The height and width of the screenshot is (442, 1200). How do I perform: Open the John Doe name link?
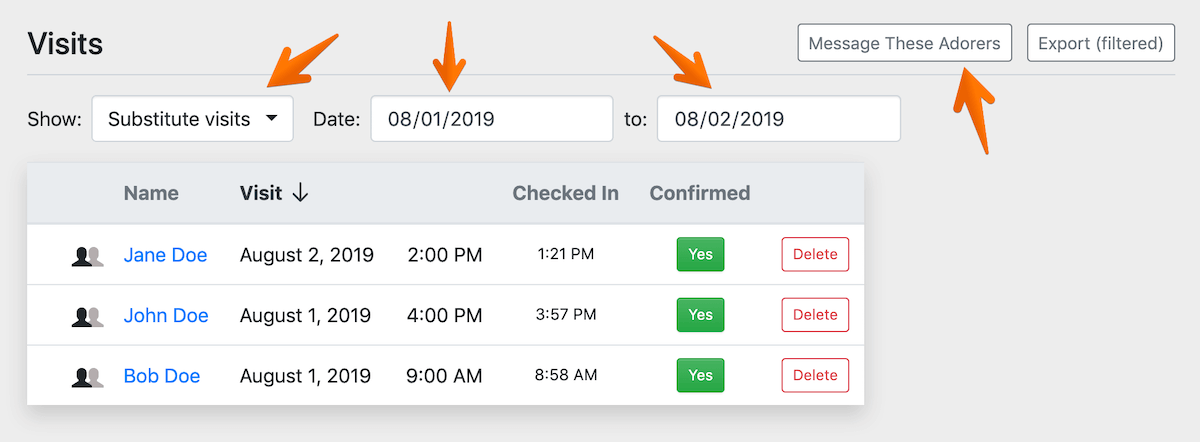[x=166, y=316]
